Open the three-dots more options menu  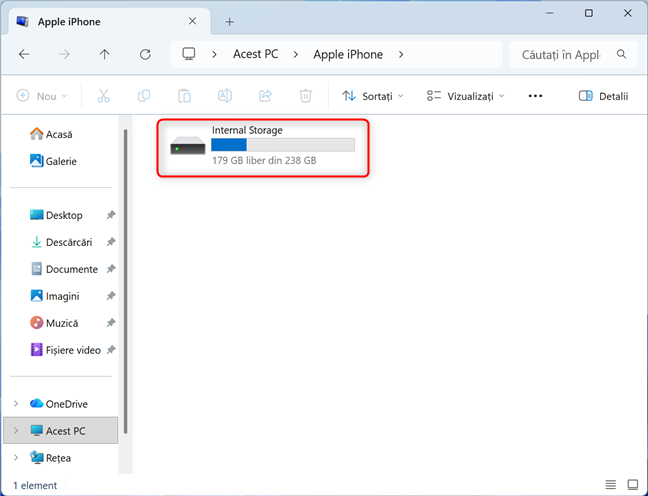point(535,96)
